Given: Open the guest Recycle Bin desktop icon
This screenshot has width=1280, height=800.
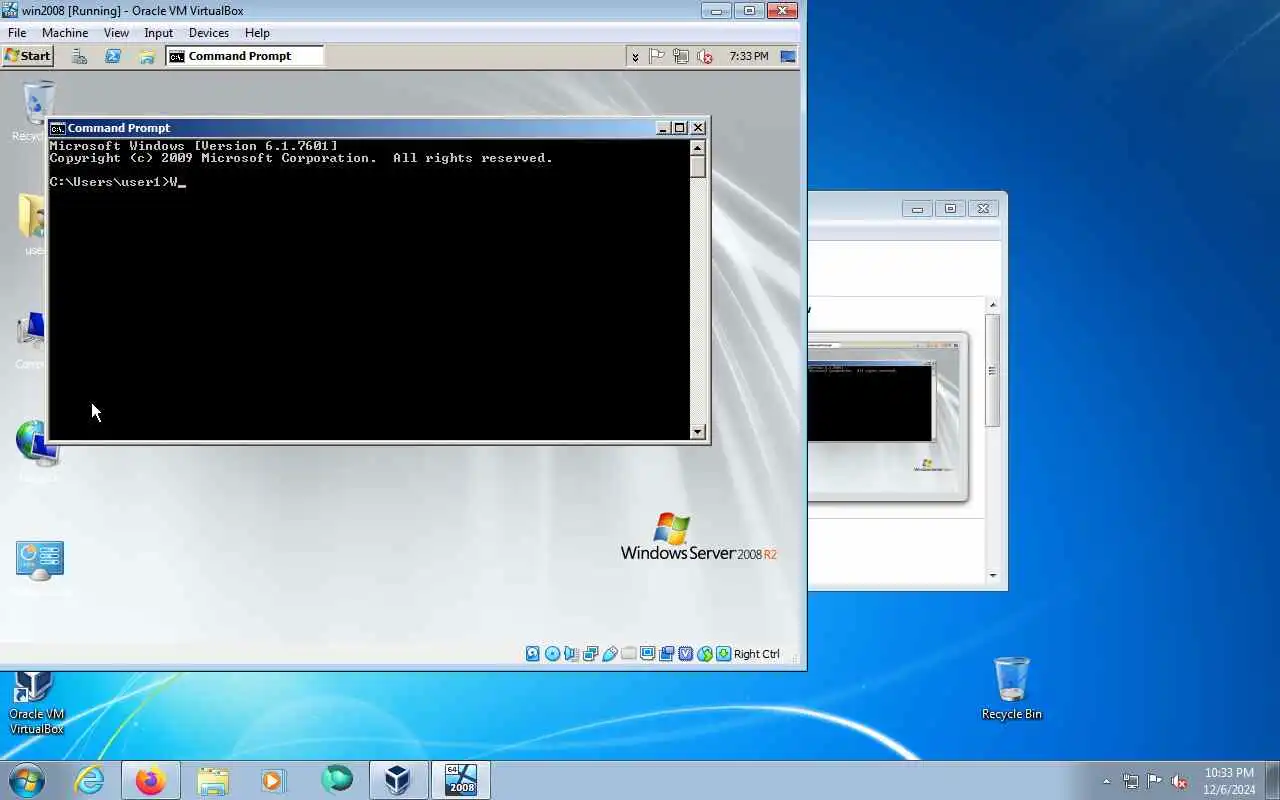Looking at the screenshot, I should (39, 103).
